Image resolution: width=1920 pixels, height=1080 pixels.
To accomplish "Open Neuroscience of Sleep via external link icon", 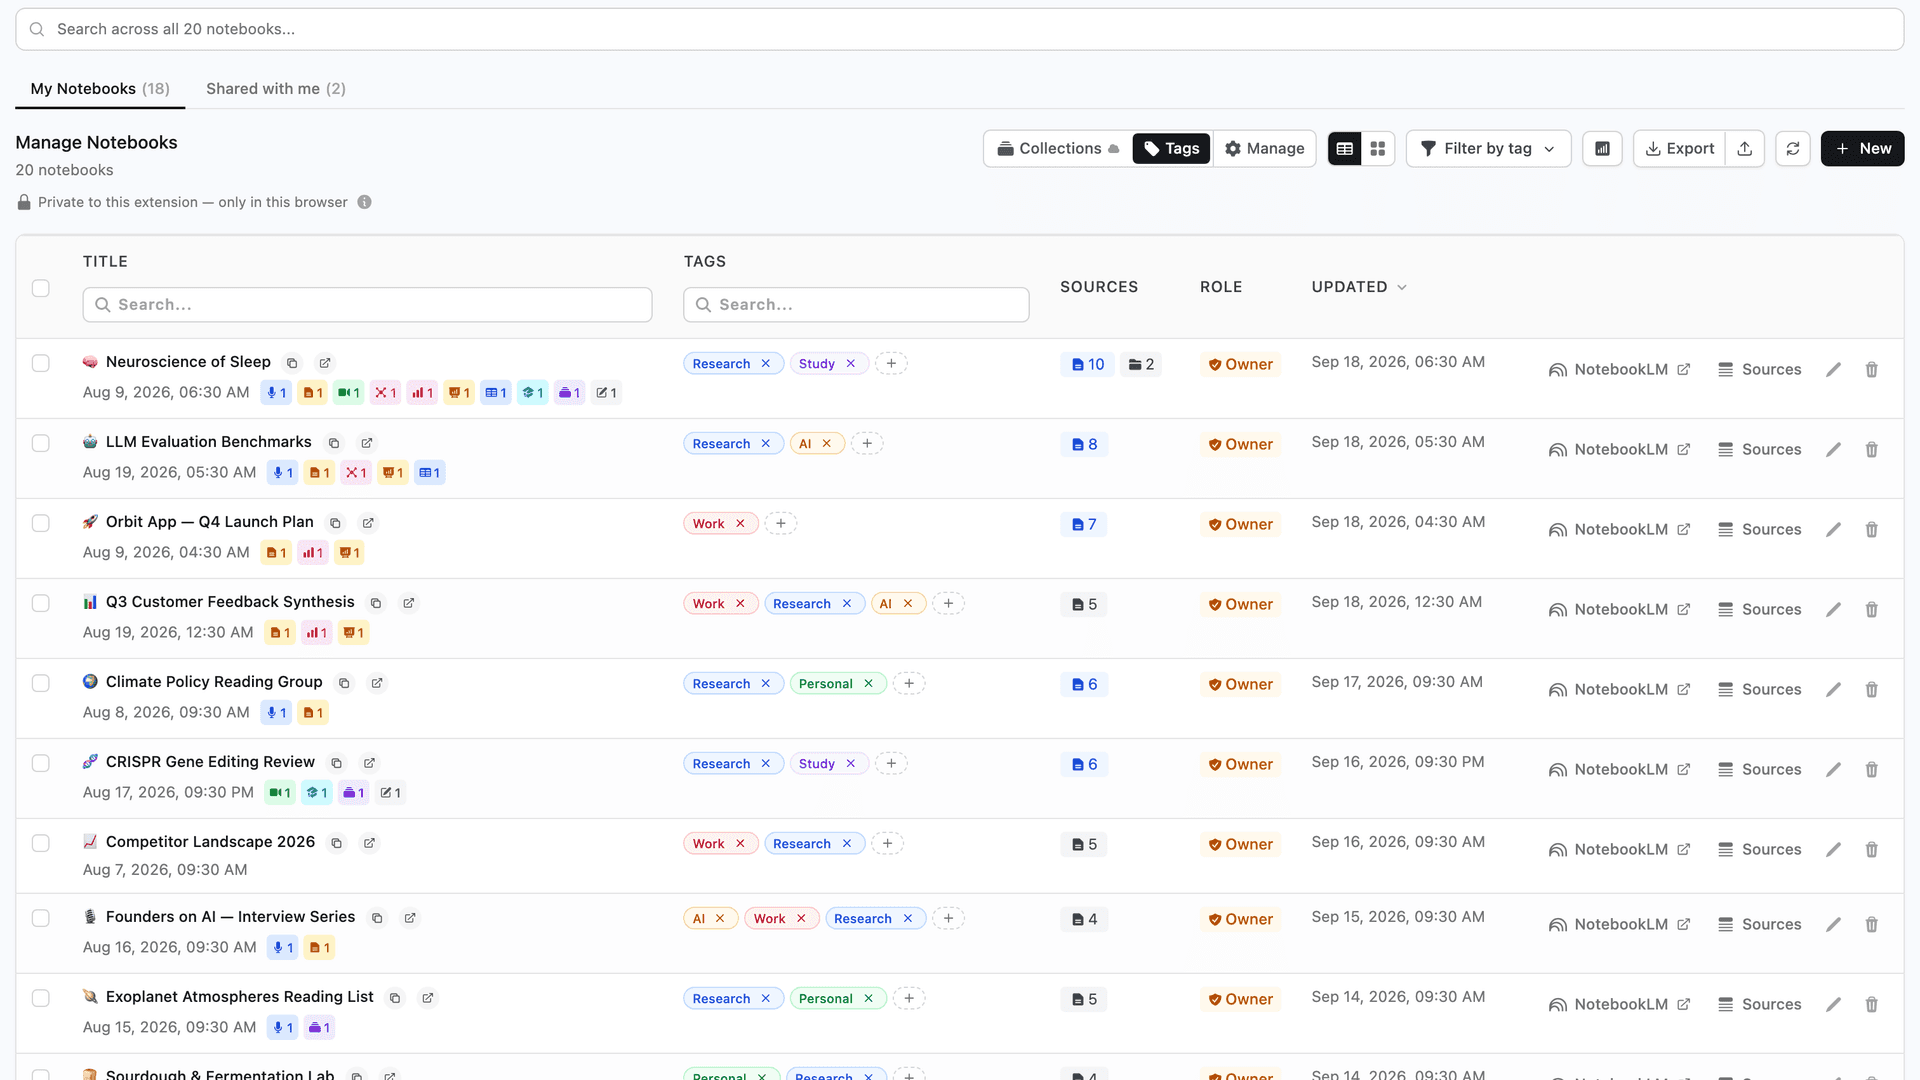I will pyautogui.click(x=325, y=363).
